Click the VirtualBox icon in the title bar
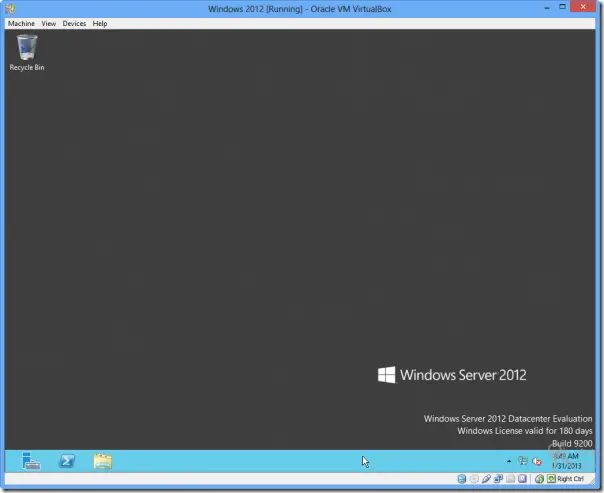This screenshot has width=604, height=493. click(x=10, y=8)
